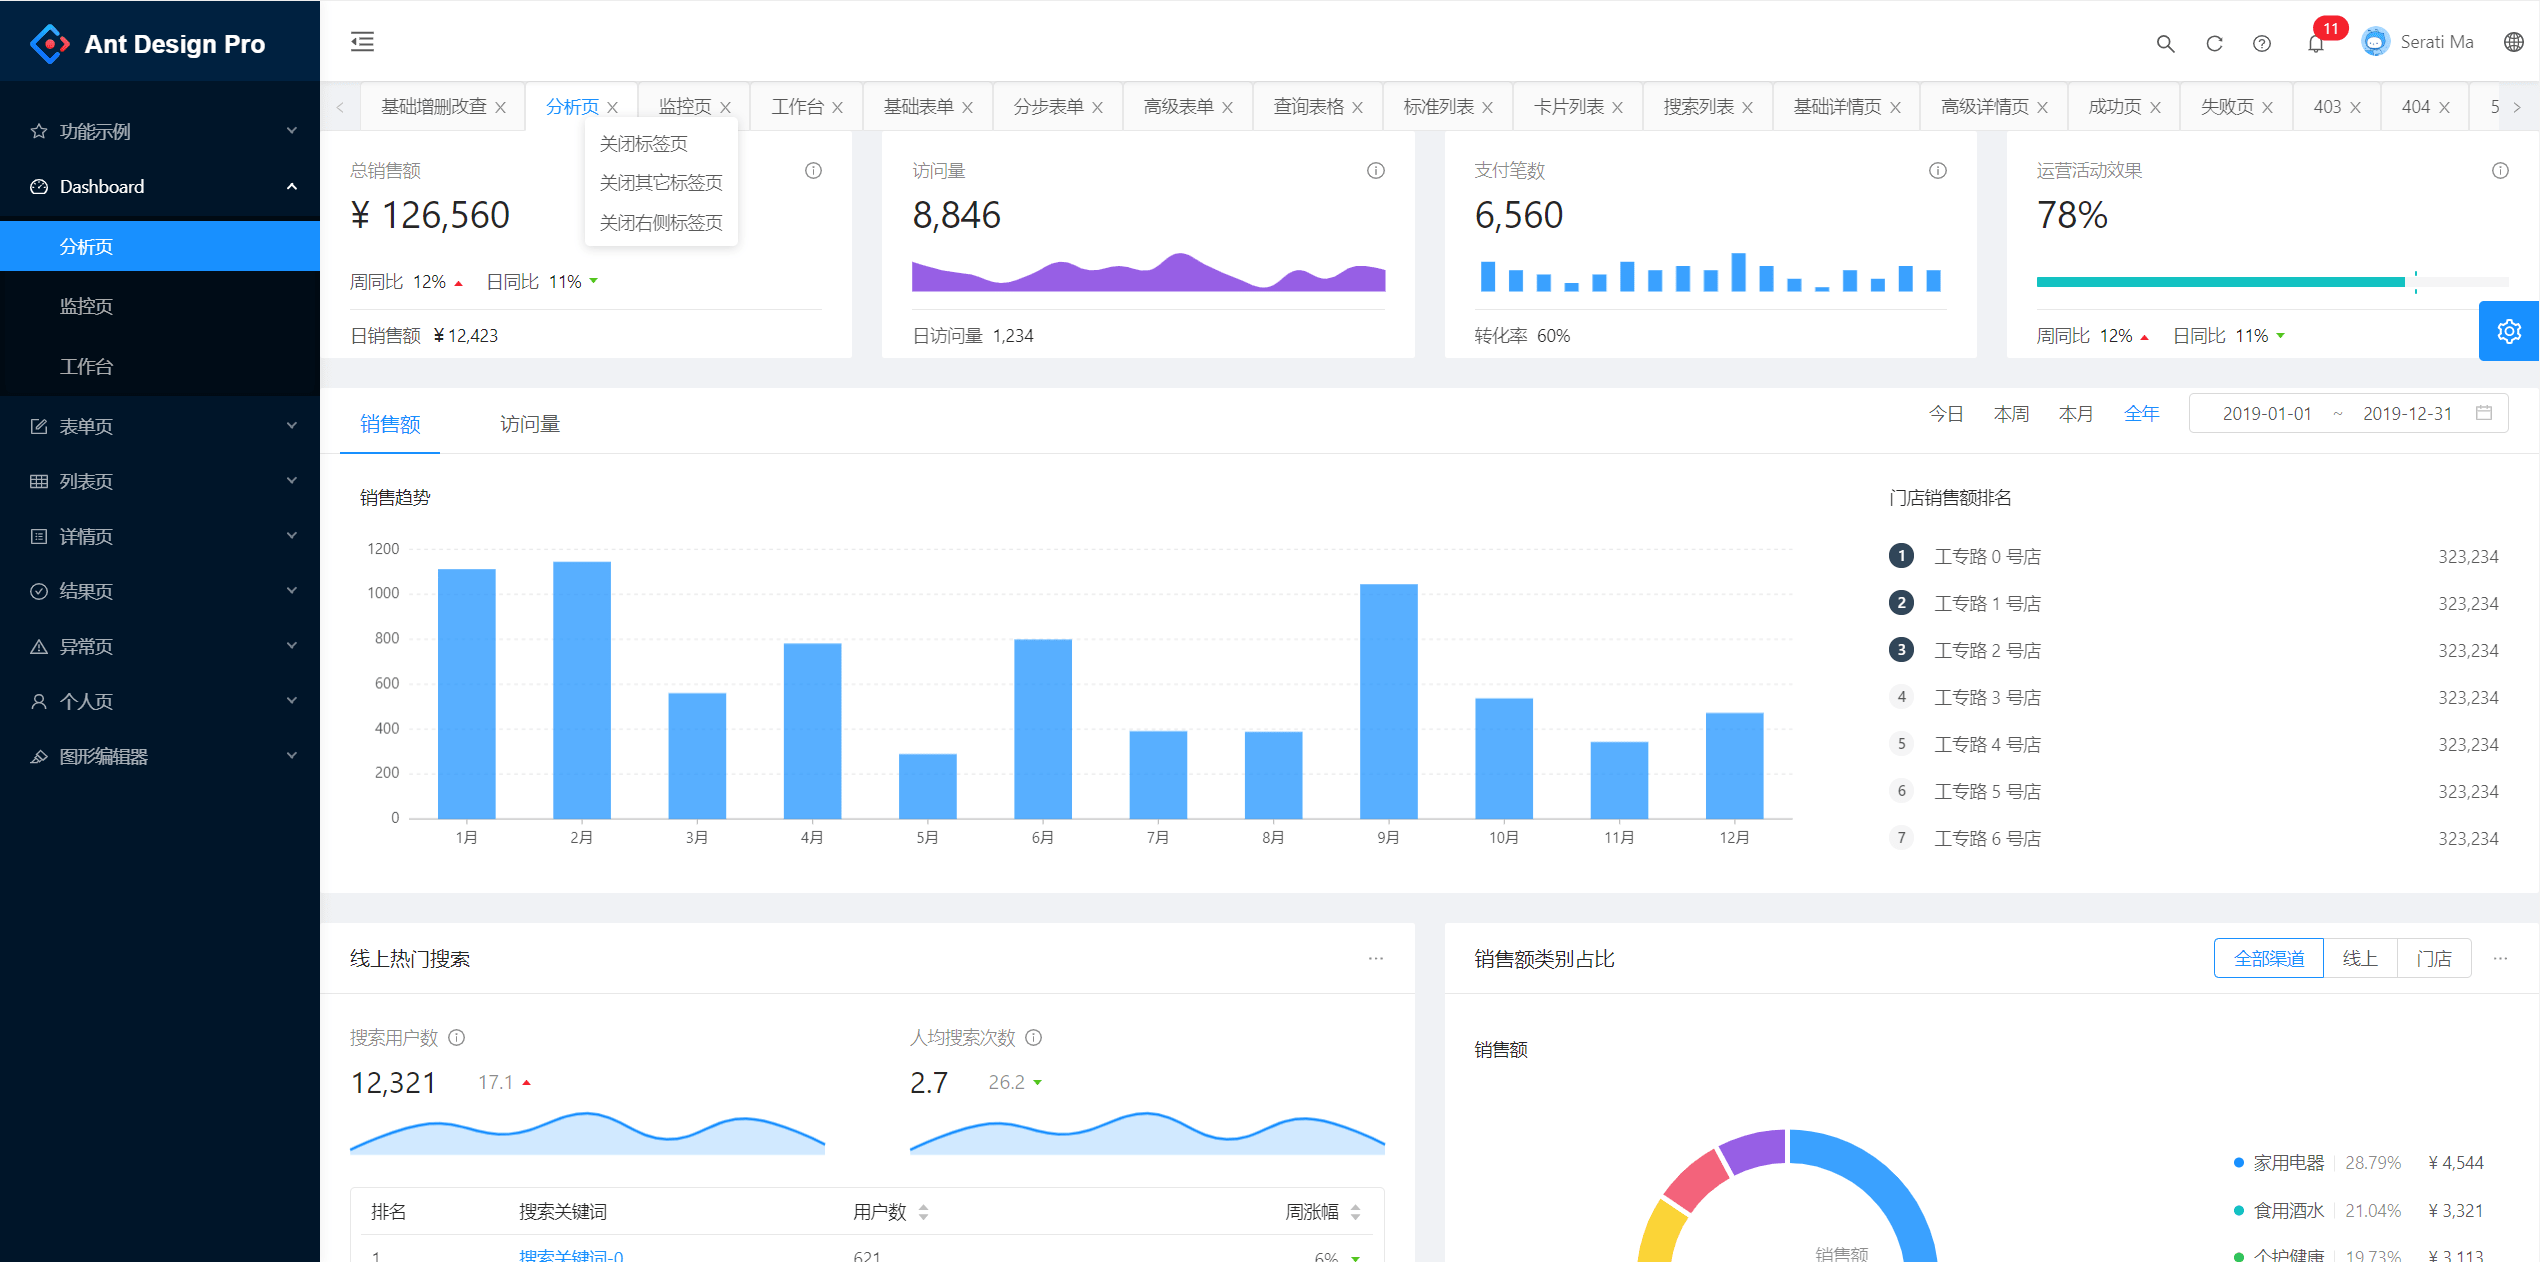Choose 关闭其它标签页 from context menu
Image resolution: width=2540 pixels, height=1262 pixels.
point(661,182)
